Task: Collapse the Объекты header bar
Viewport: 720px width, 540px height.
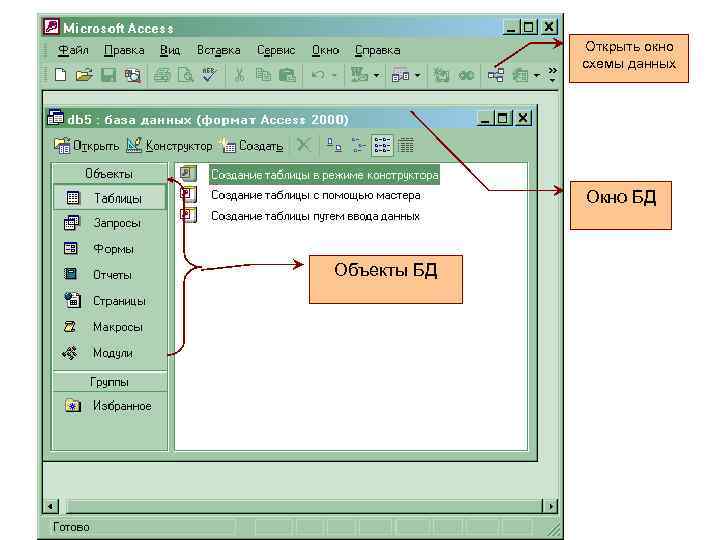Action: coord(109,174)
